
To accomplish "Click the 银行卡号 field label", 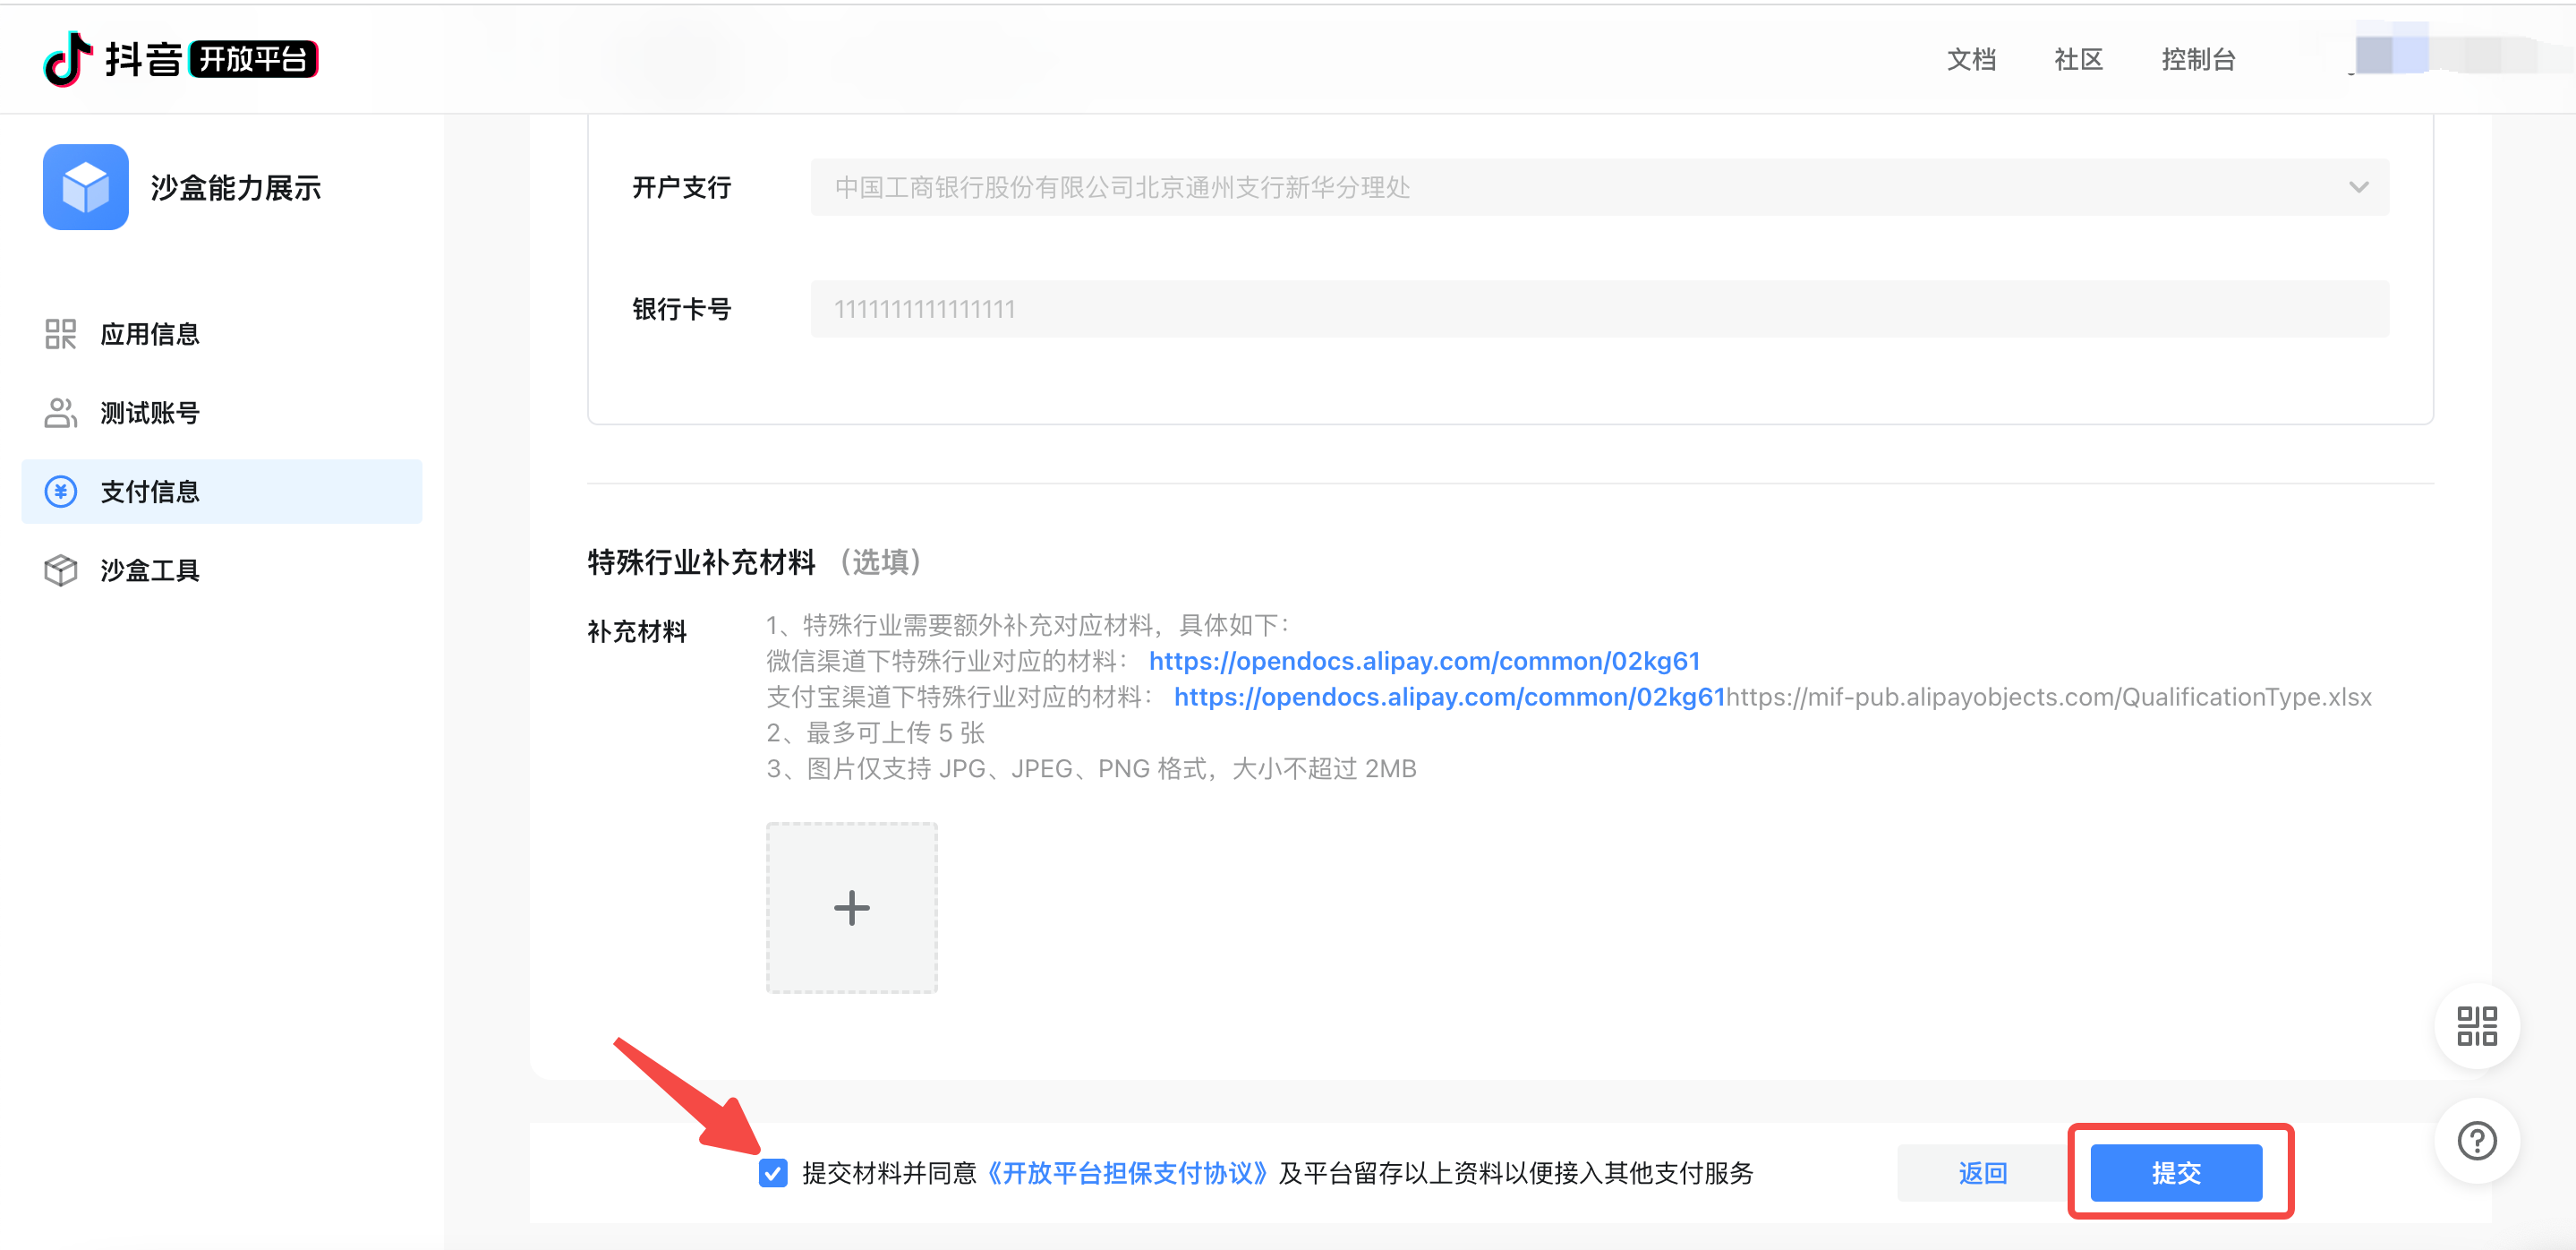I will point(682,309).
